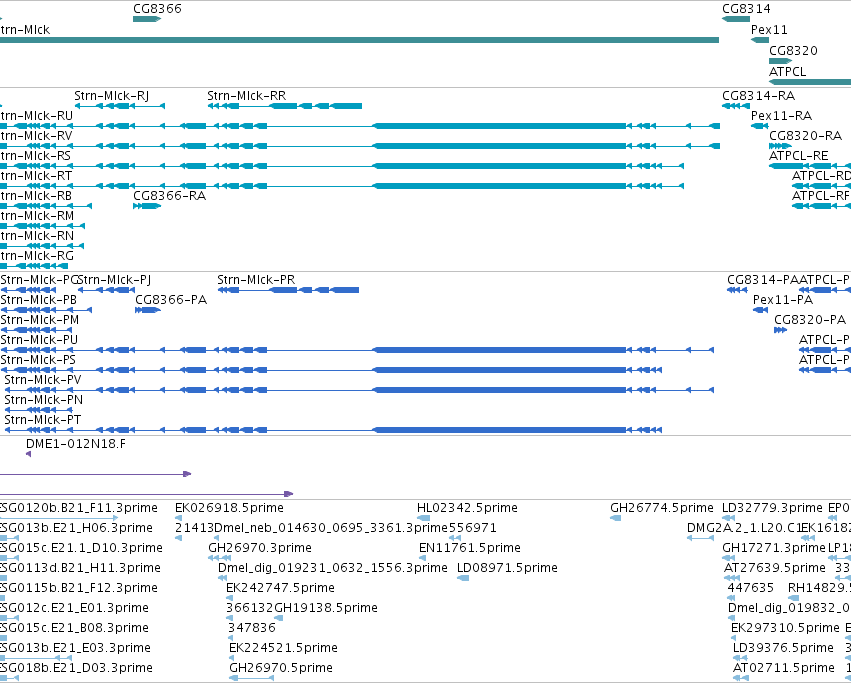Select the trn-Mlck-RG transcript label

coord(37,256)
